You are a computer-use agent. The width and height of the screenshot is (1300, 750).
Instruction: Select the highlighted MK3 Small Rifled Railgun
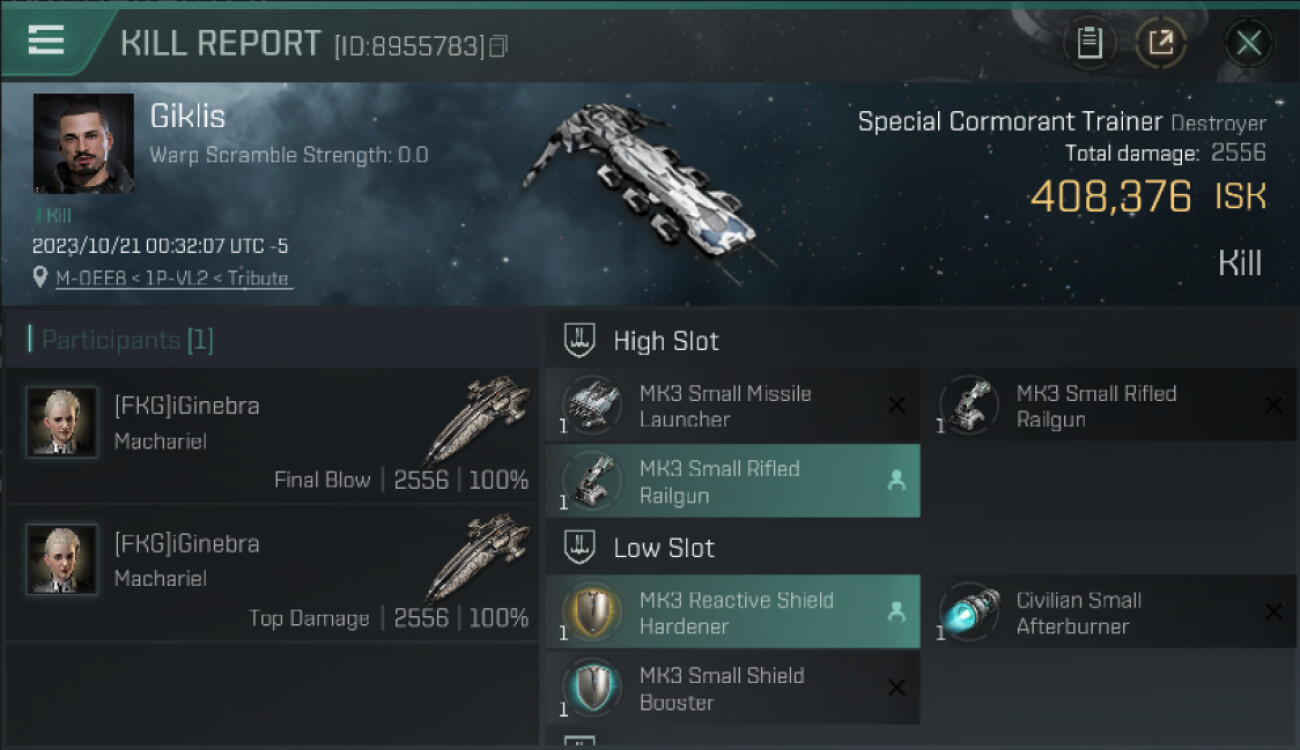(x=732, y=481)
